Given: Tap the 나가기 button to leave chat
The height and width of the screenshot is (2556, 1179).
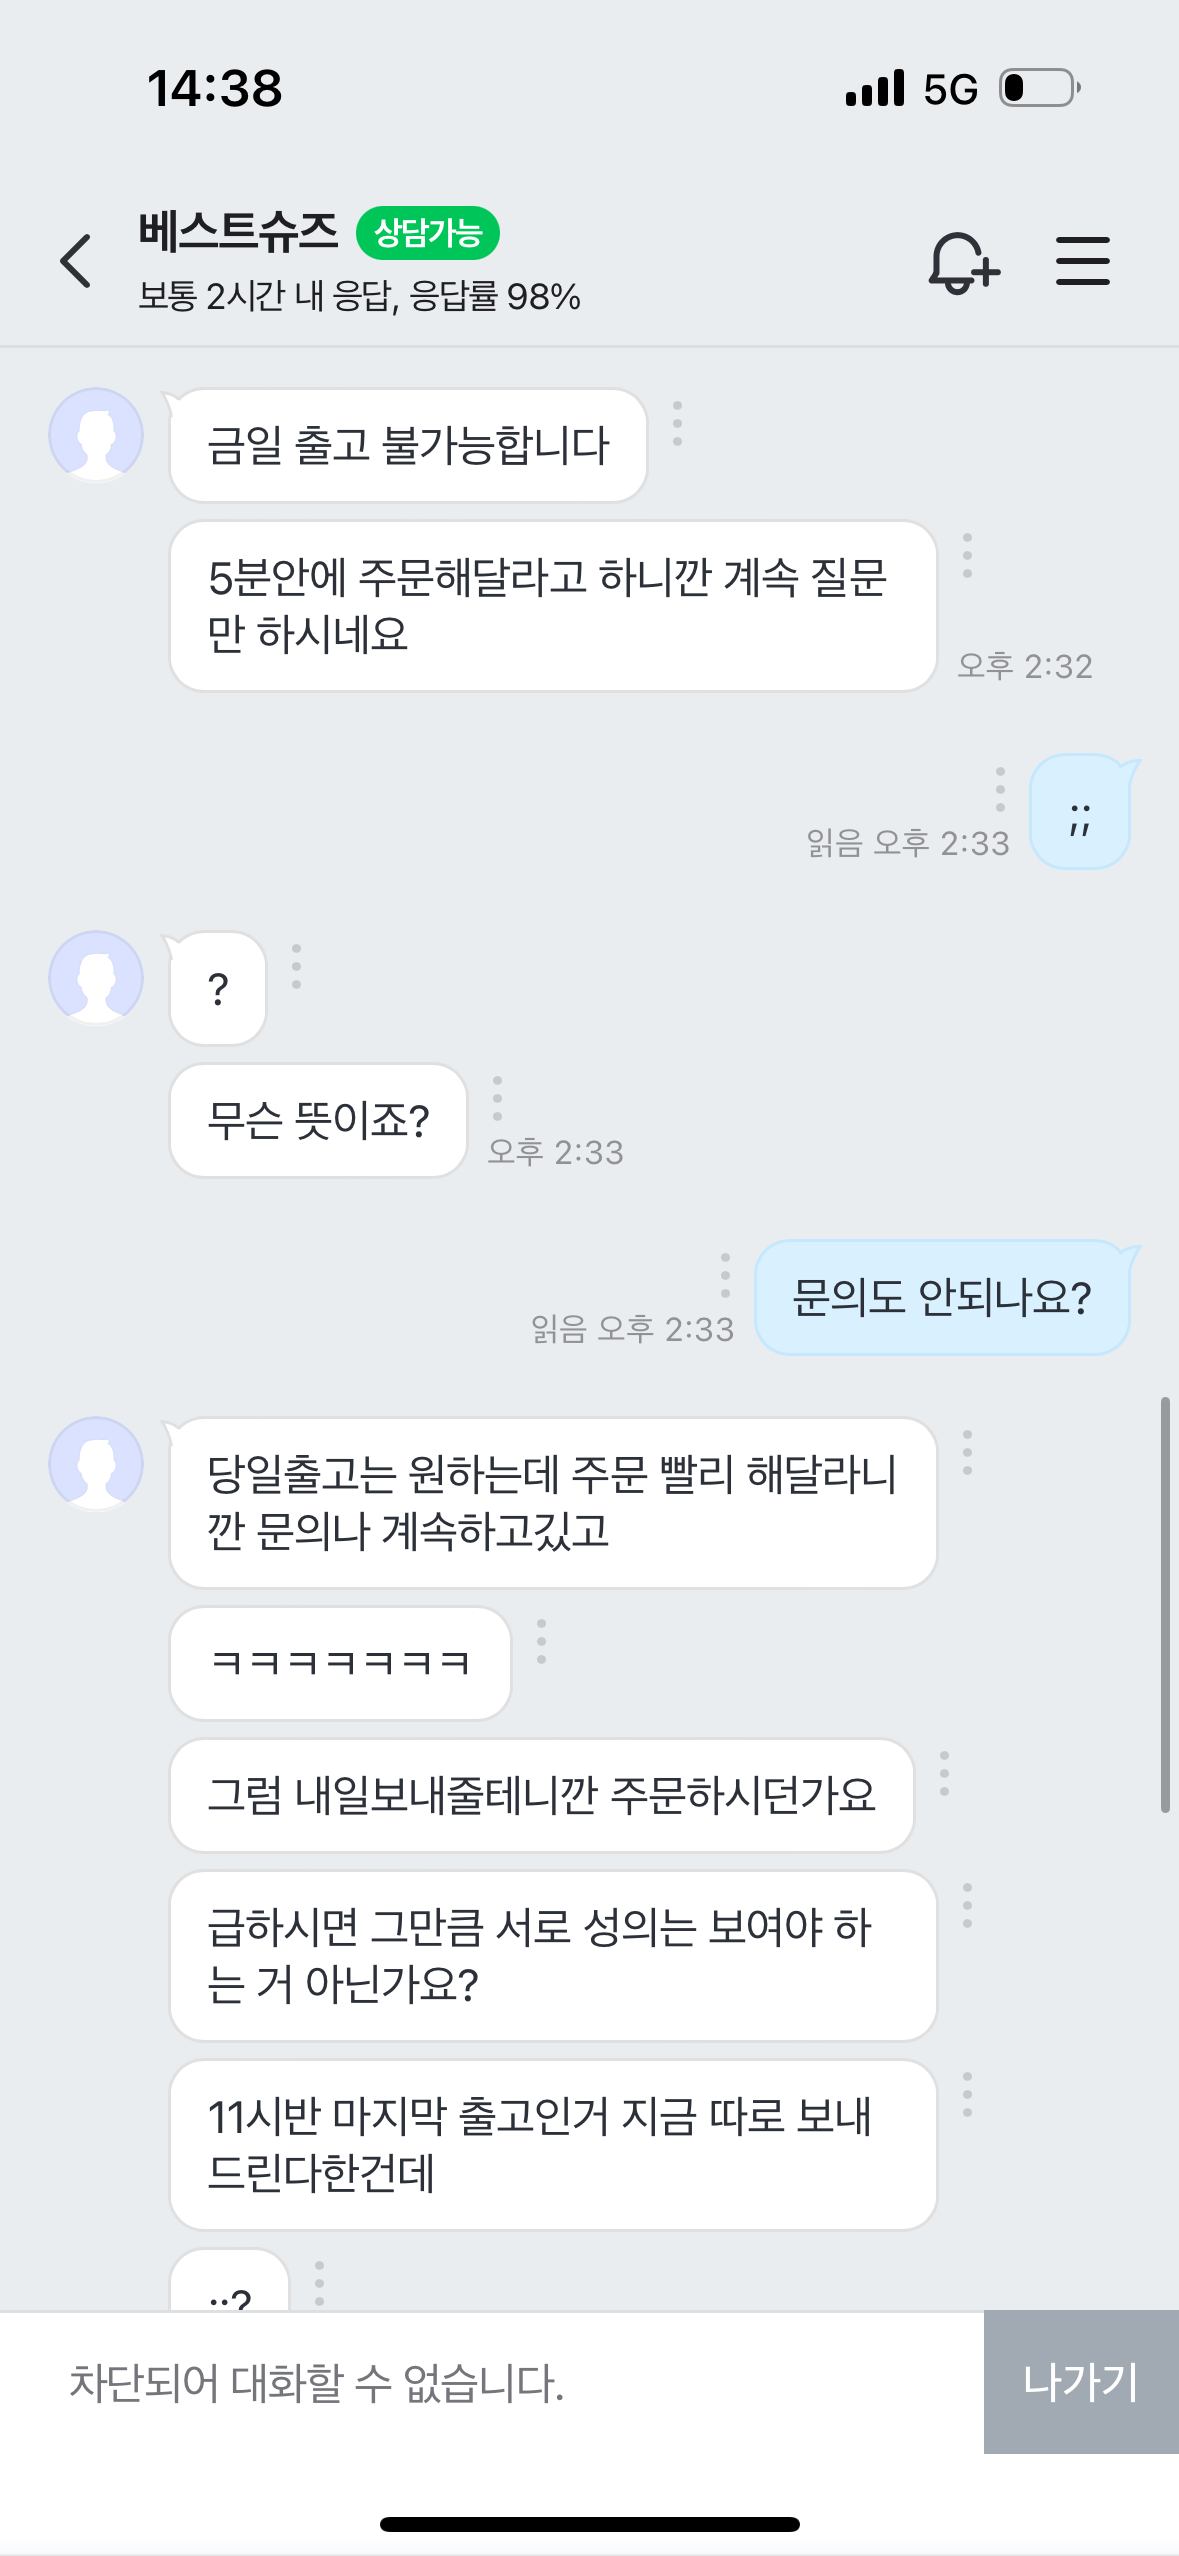Looking at the screenshot, I should (x=1081, y=2381).
